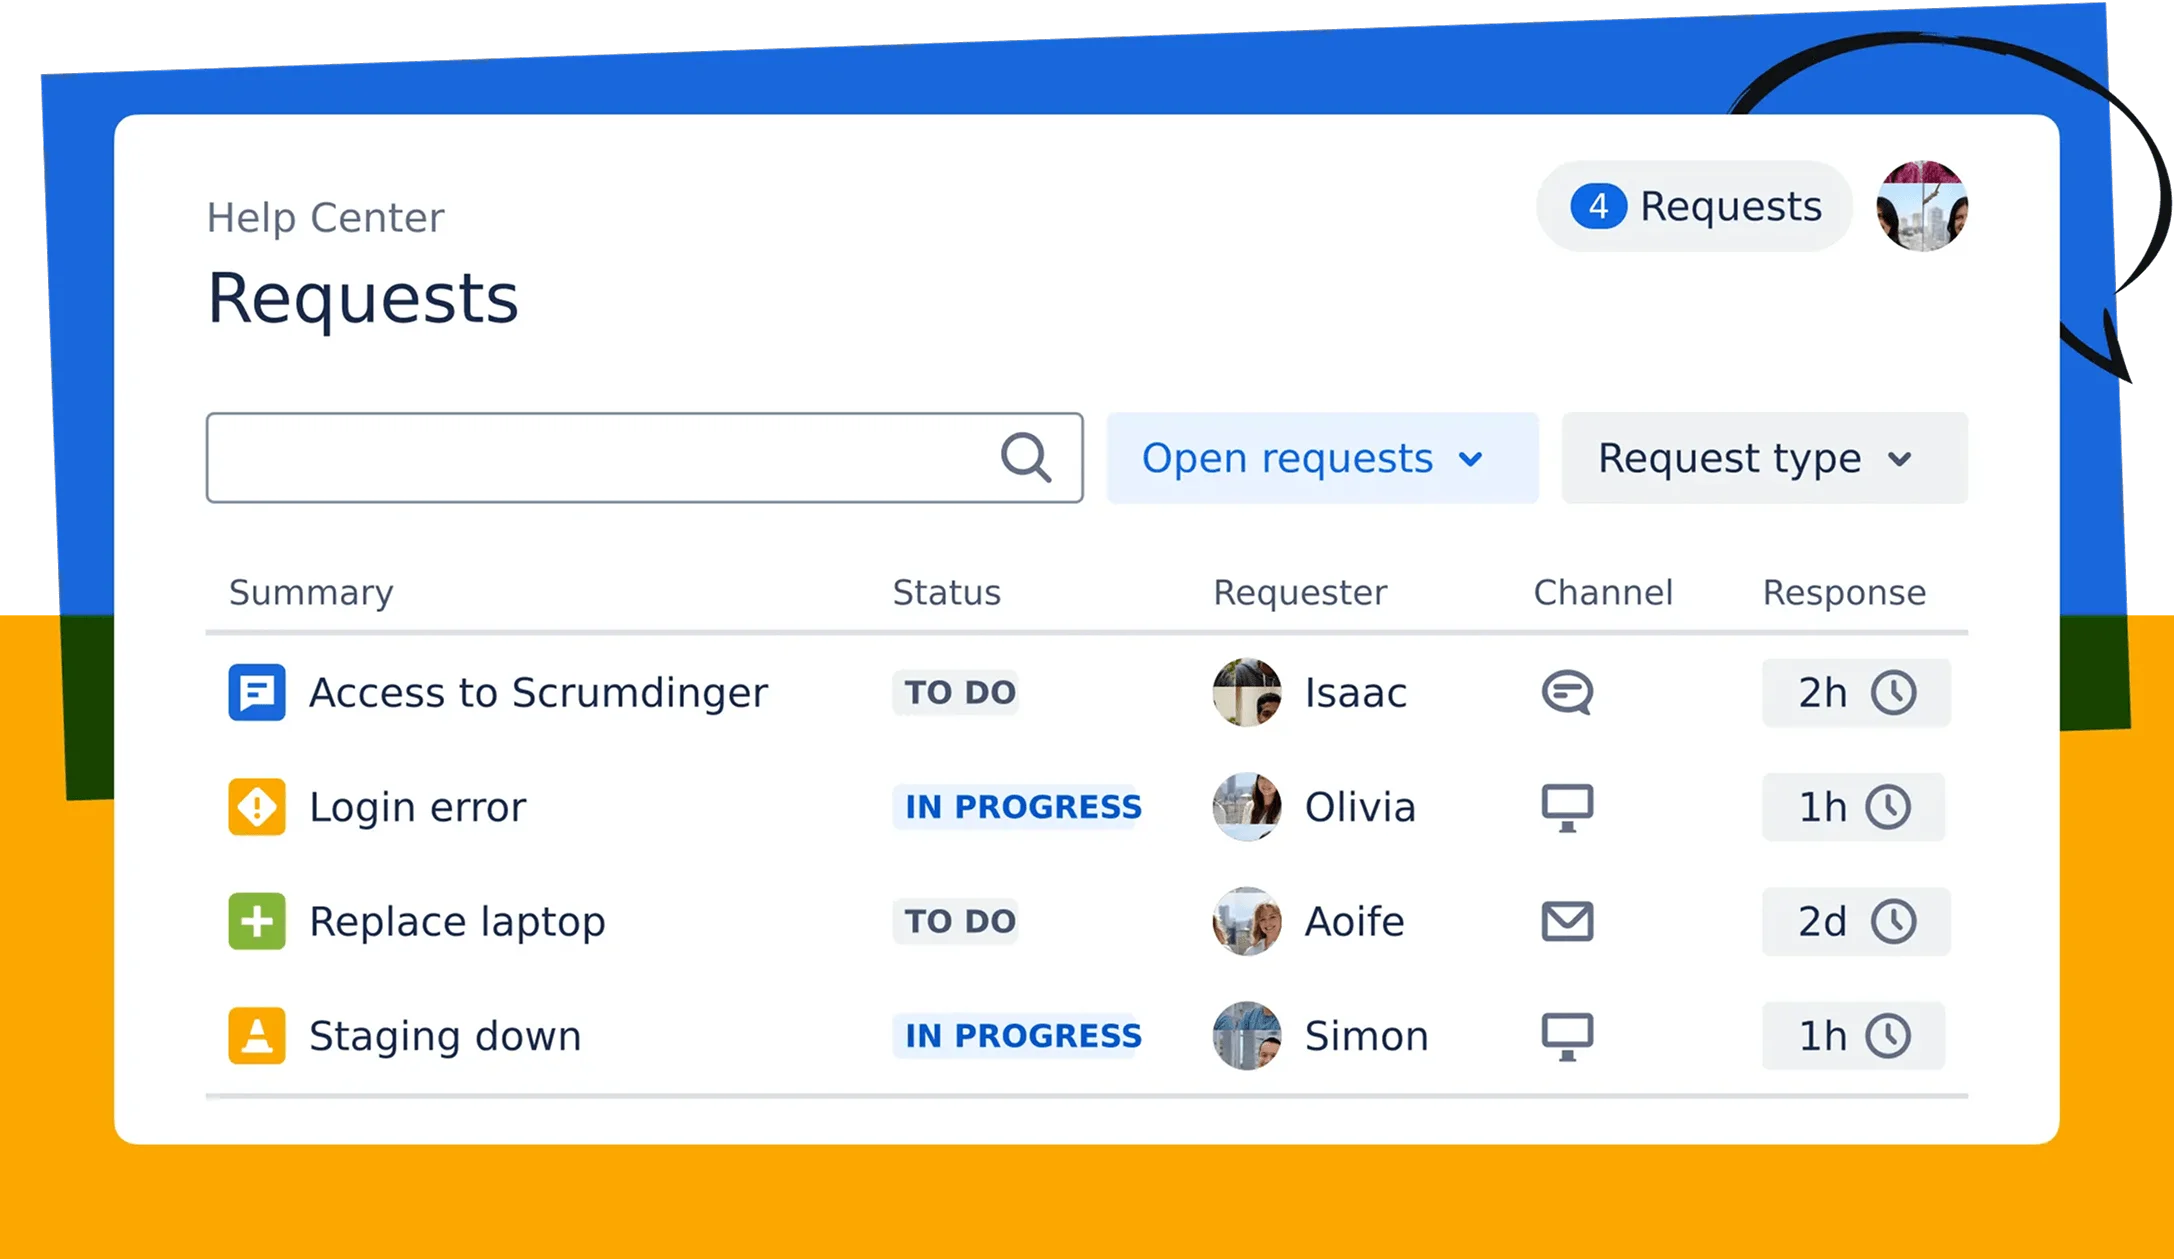This screenshot has height=1259, width=2174.
Task: Click the orange cone icon beside Staging down
Action: coord(257,1036)
